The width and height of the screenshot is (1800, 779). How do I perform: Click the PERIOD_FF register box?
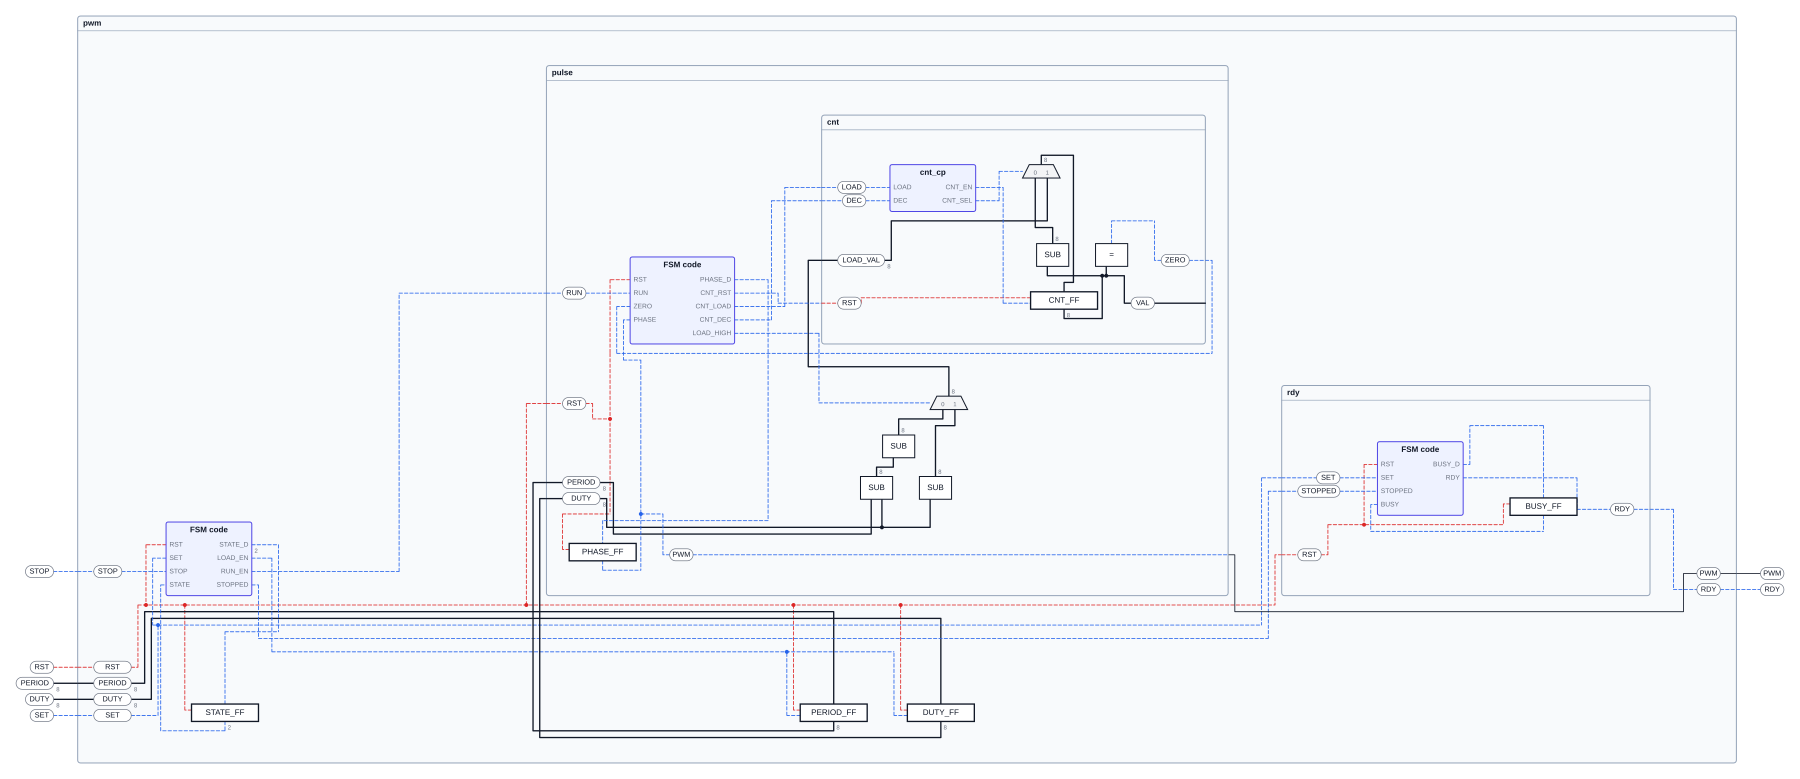pyautogui.click(x=833, y=713)
